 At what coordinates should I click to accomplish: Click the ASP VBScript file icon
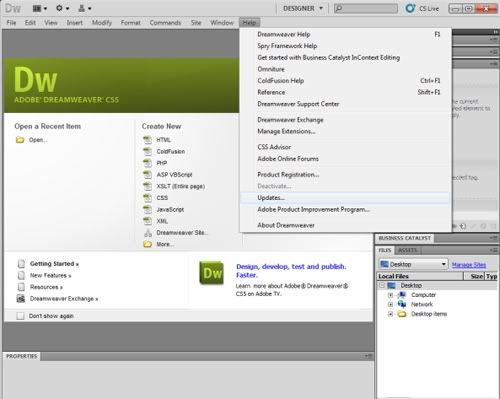(147, 175)
